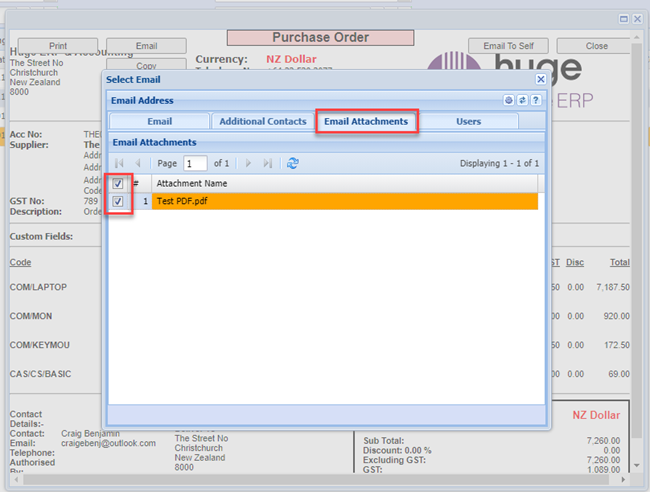The width and height of the screenshot is (650, 492).
Task: Select the Users tab
Action: [468, 121]
